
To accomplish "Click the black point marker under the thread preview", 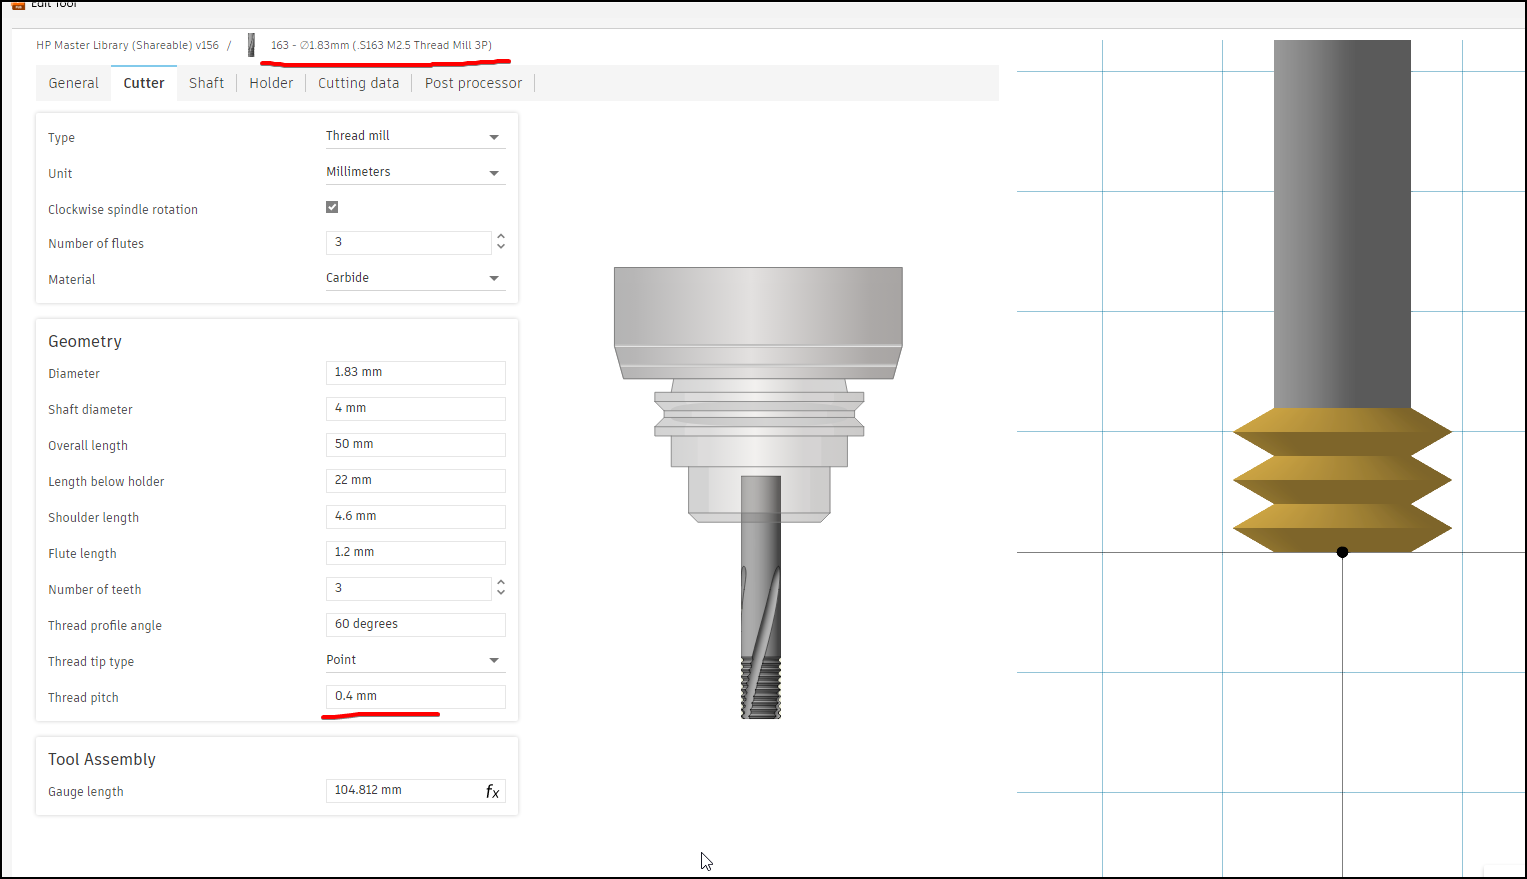I will [x=1342, y=551].
